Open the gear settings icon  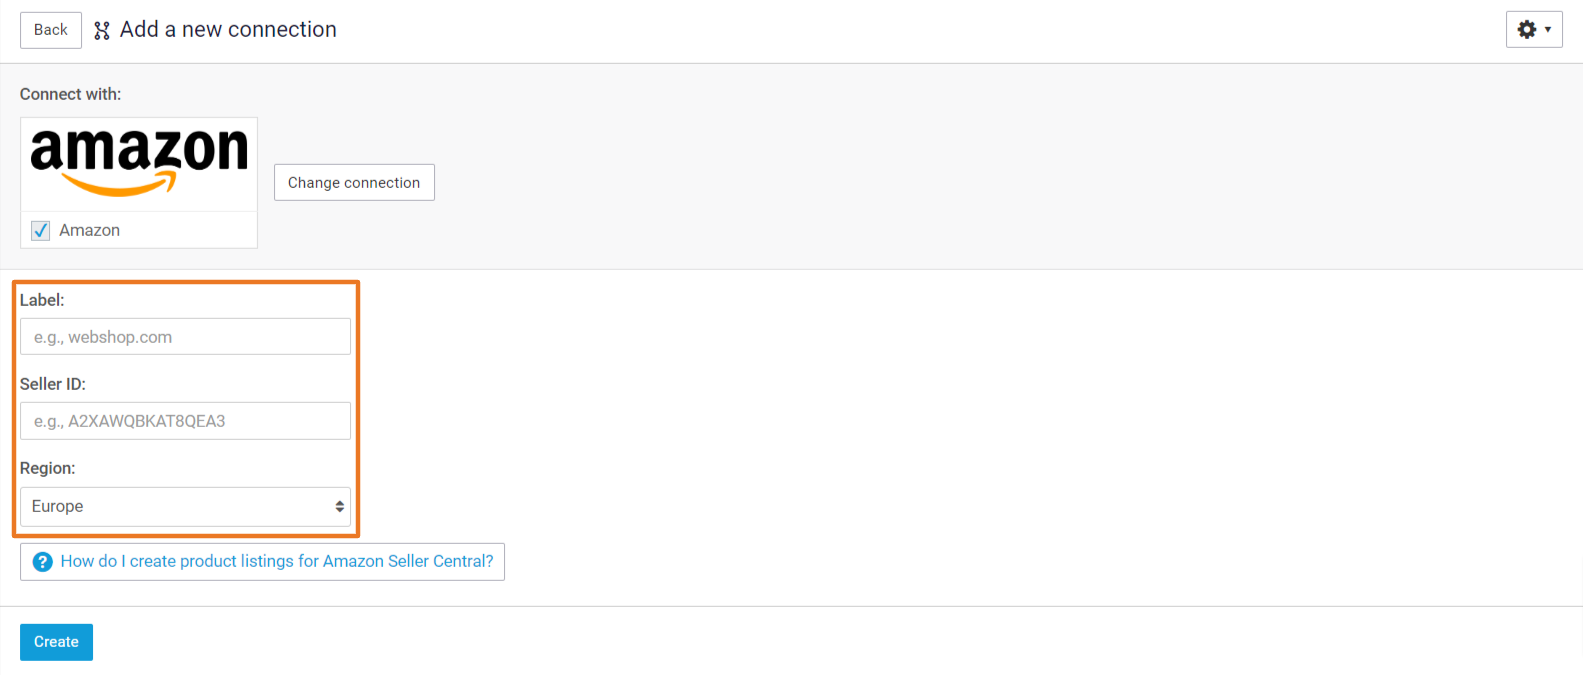coord(1527,30)
